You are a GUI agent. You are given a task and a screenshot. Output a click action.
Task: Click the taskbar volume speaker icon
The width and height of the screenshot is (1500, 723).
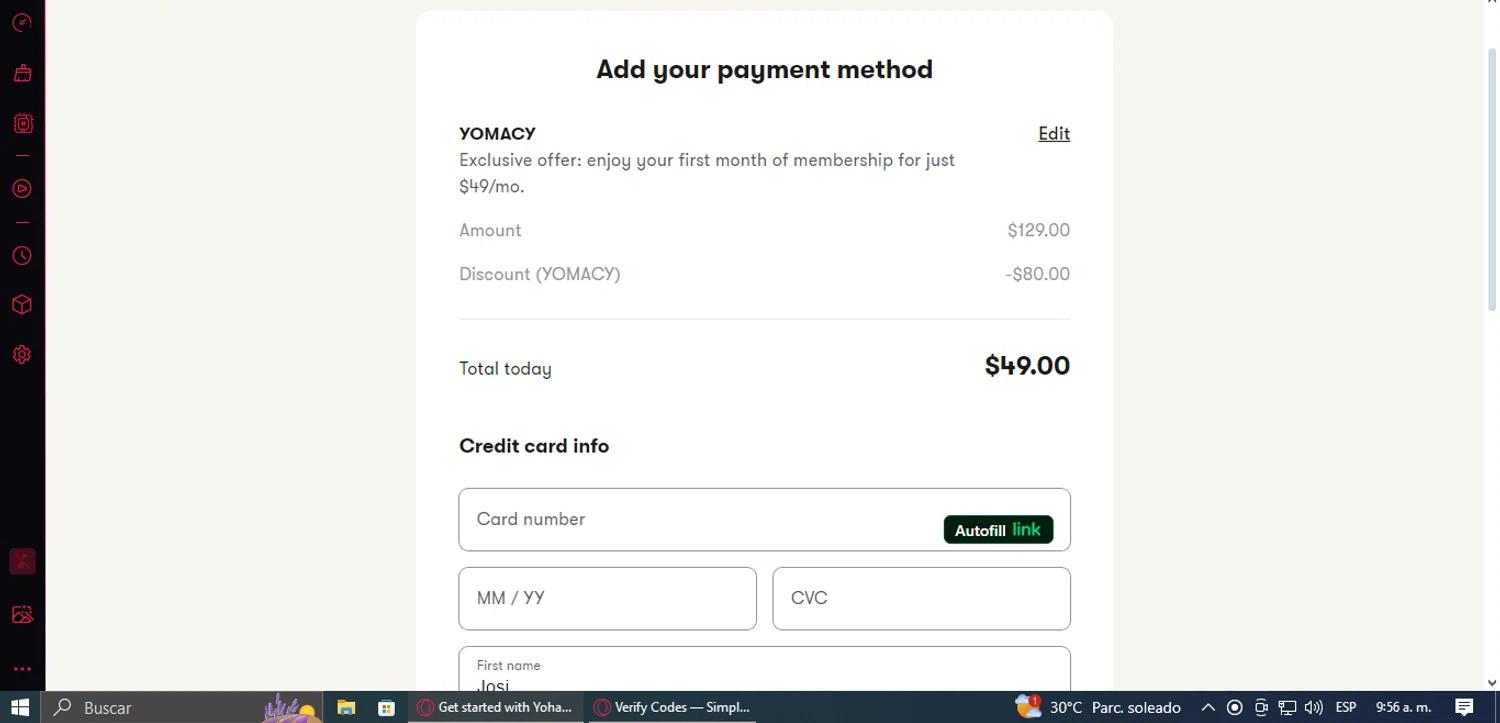click(x=1313, y=708)
